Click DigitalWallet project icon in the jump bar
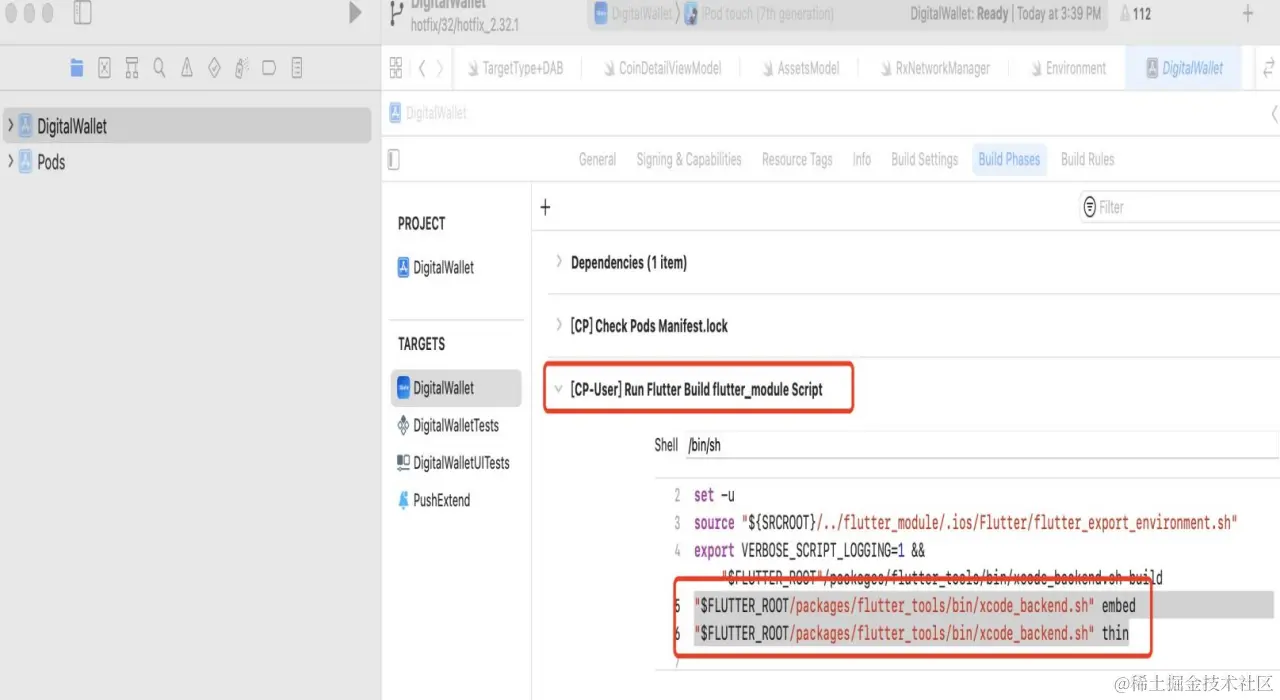Screen dimensions: 1280x700 pyautogui.click(x=395, y=113)
